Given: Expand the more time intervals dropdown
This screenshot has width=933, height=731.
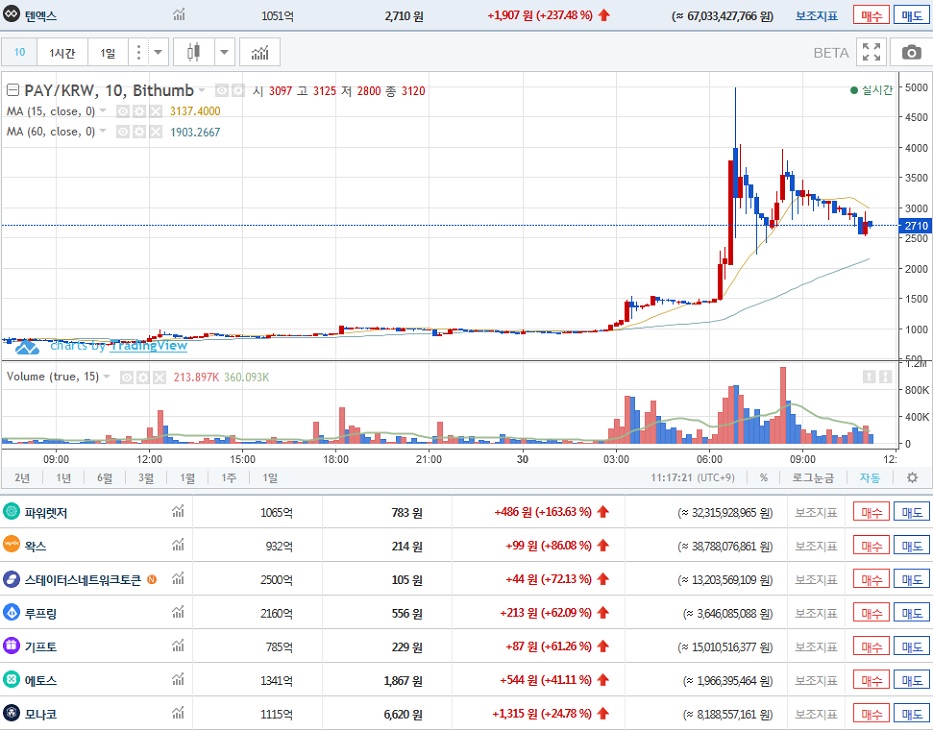Looking at the screenshot, I should (x=158, y=52).
